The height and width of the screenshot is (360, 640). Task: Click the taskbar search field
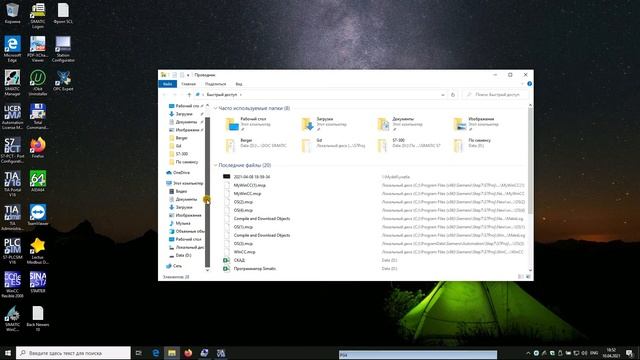click(73, 353)
